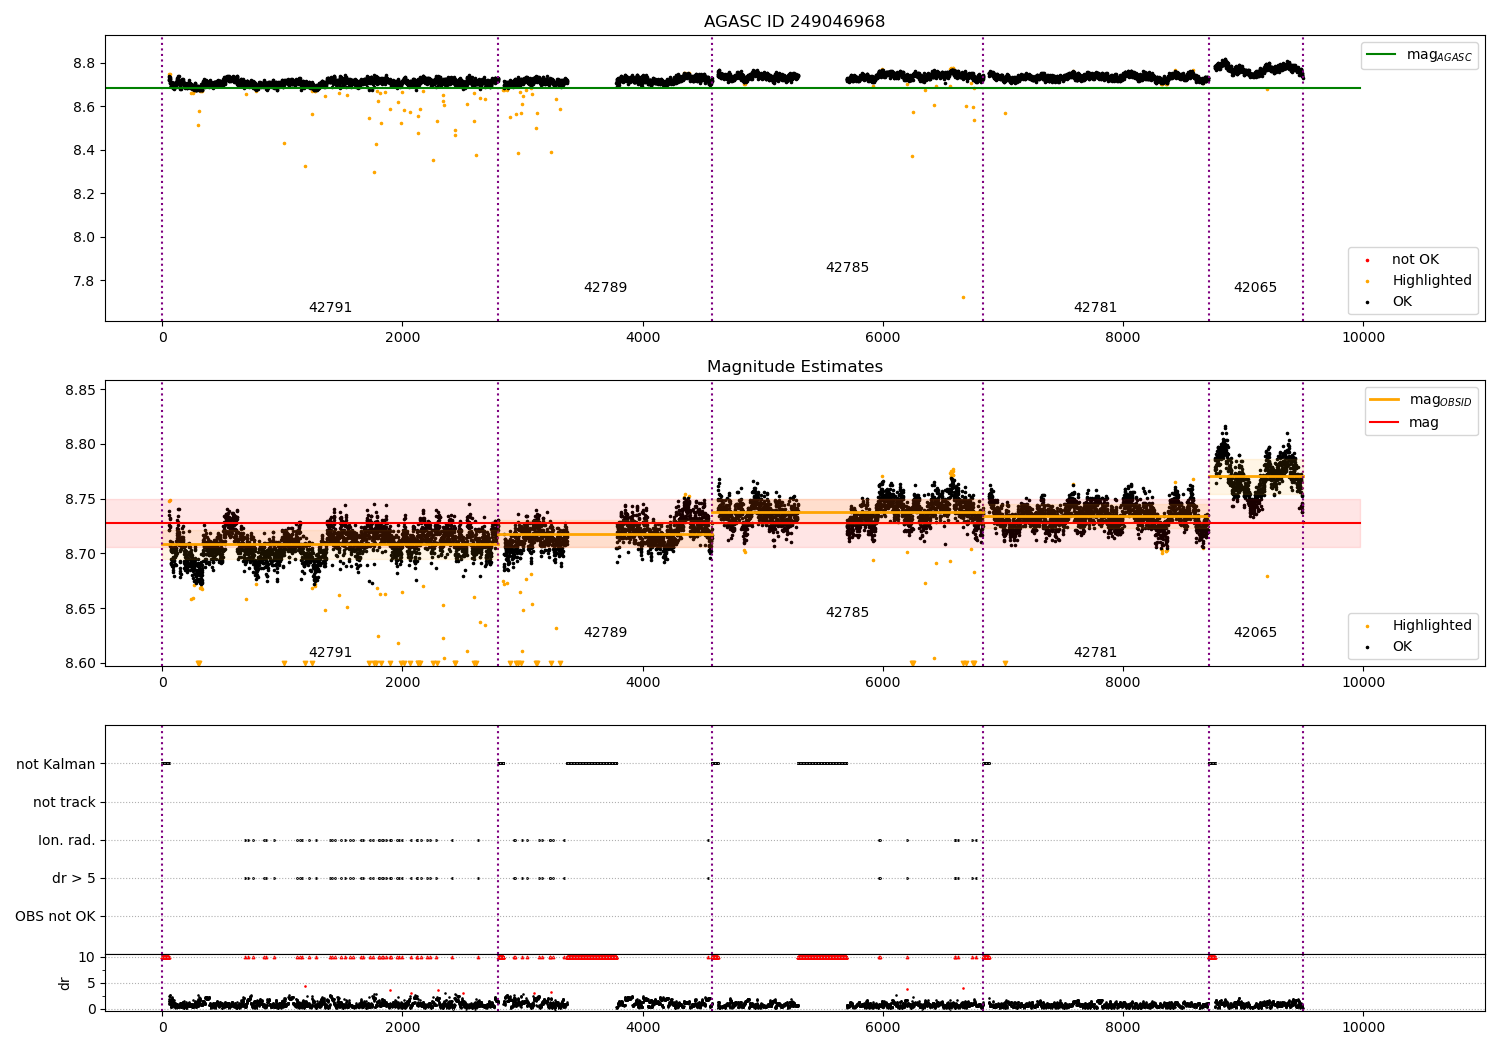This screenshot has height=1050, width=1500.
Task: Select the red "mag" legend entry
Action: pos(1405,423)
